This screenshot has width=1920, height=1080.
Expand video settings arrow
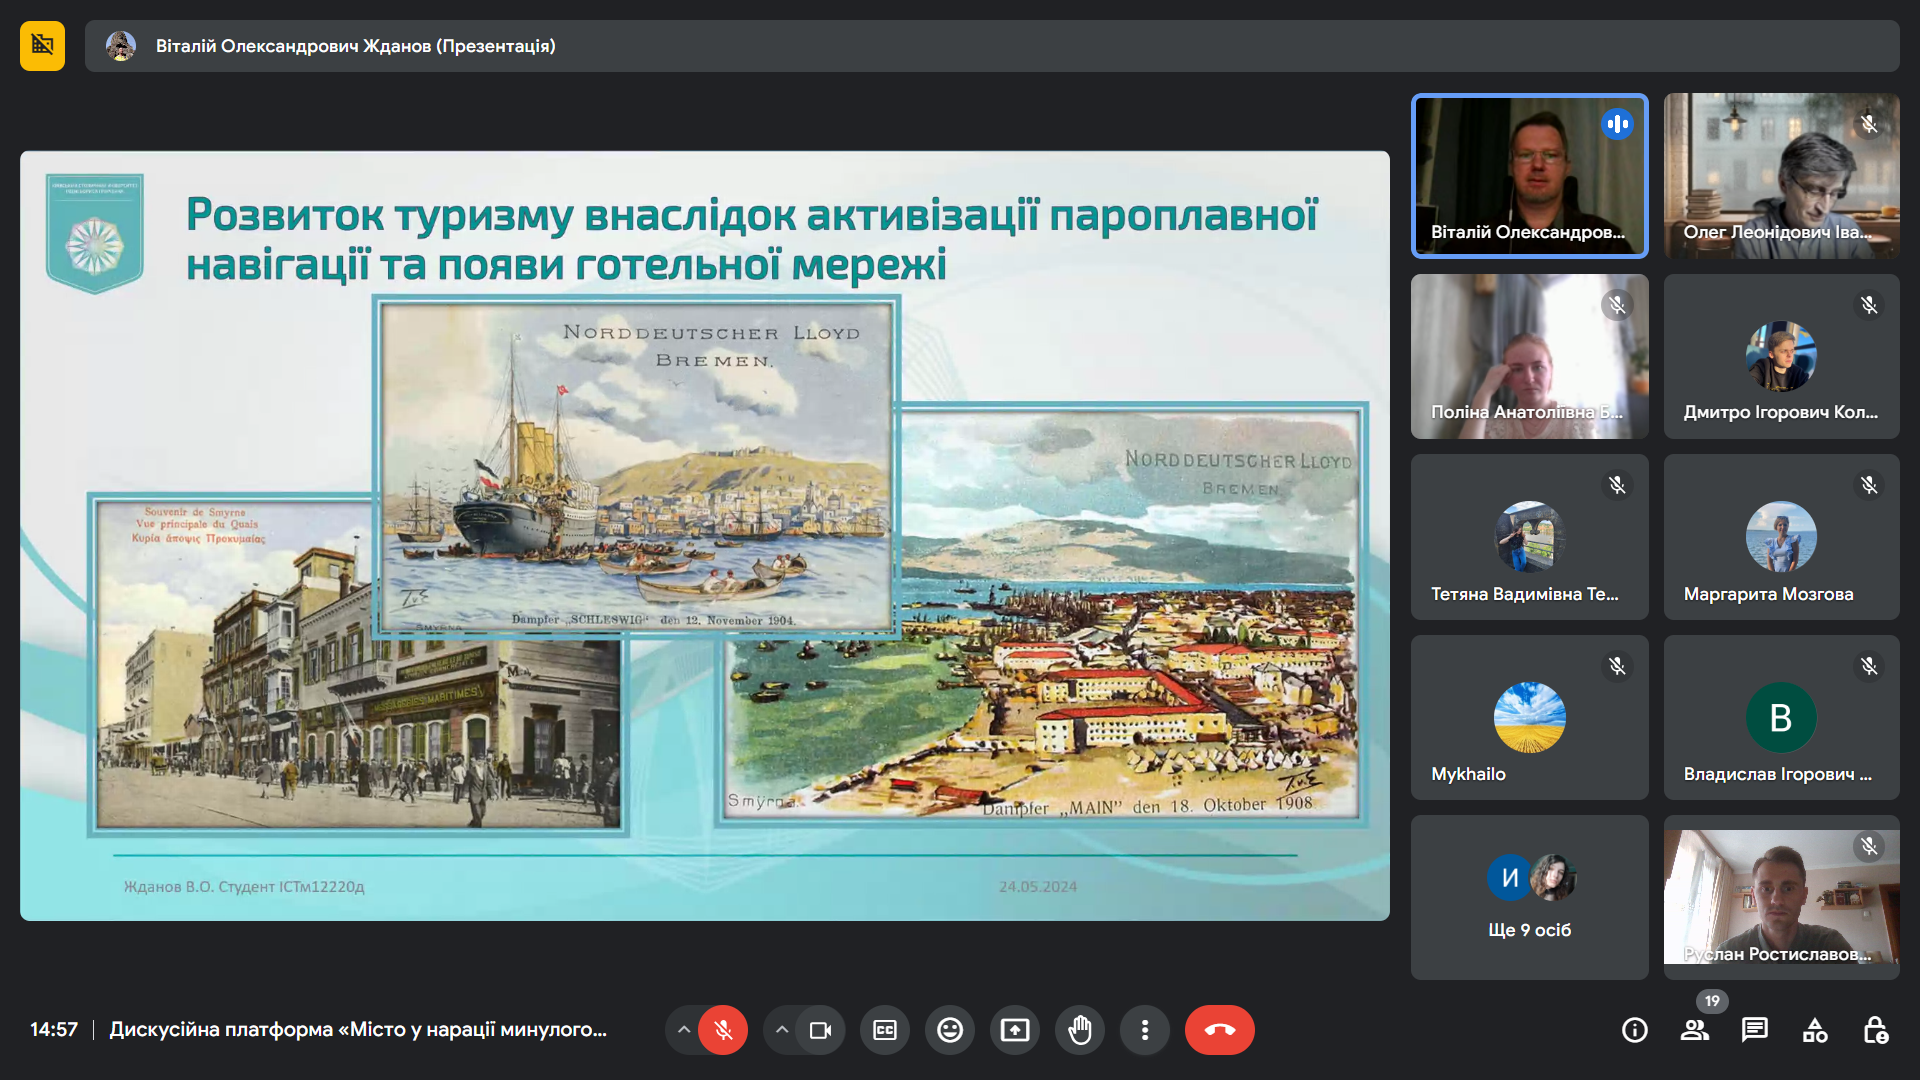[x=782, y=1030]
